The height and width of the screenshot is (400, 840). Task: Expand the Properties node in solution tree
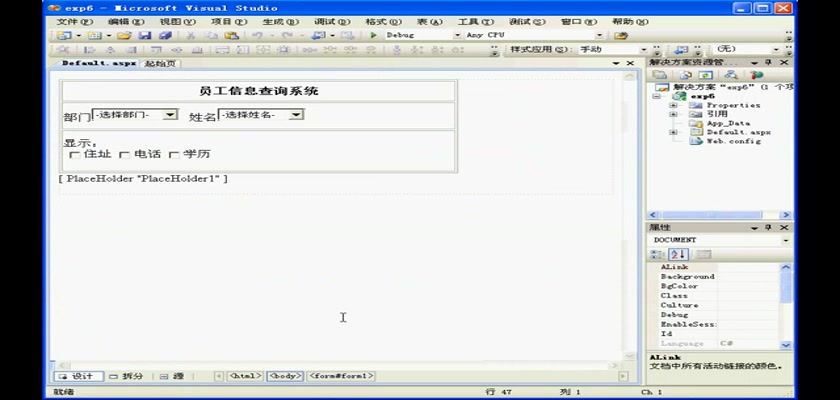coord(673,105)
